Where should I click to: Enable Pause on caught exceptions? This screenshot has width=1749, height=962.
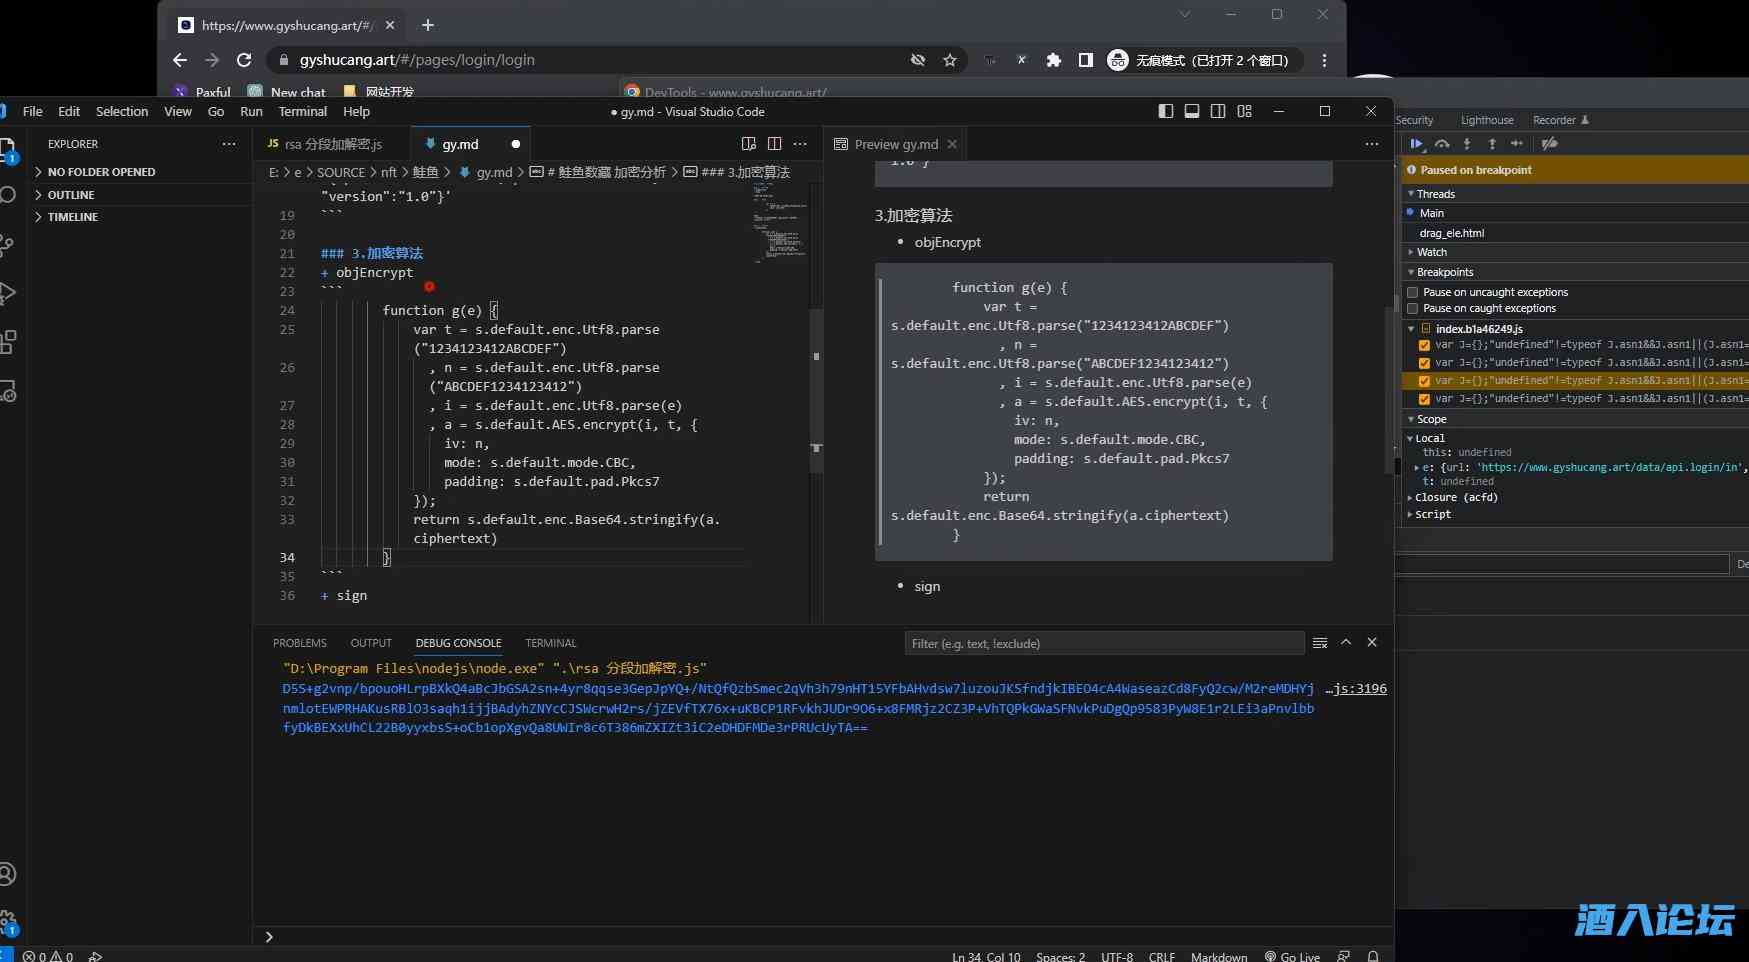tap(1413, 308)
